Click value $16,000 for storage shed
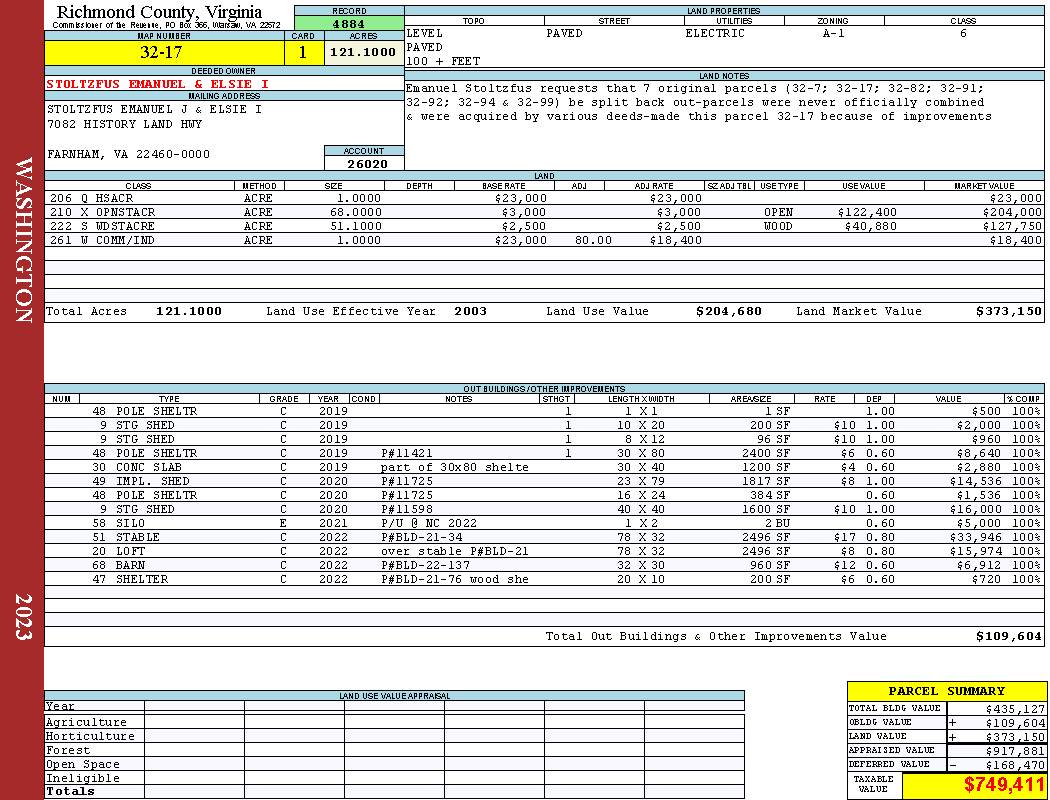The image size is (1050, 800). [x=976, y=509]
